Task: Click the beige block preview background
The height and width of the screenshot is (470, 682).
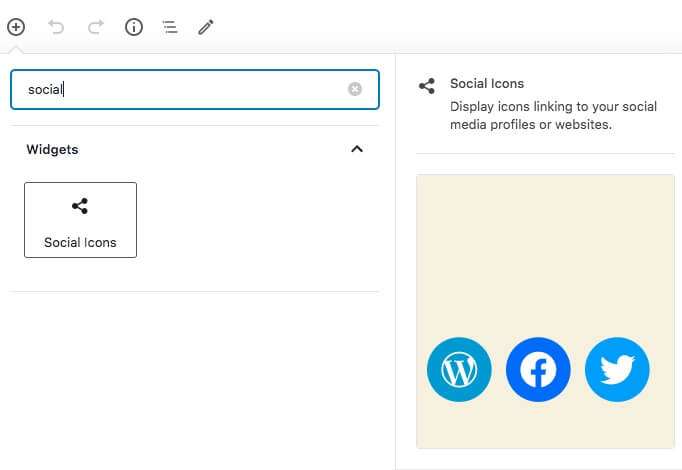Action: (x=545, y=252)
